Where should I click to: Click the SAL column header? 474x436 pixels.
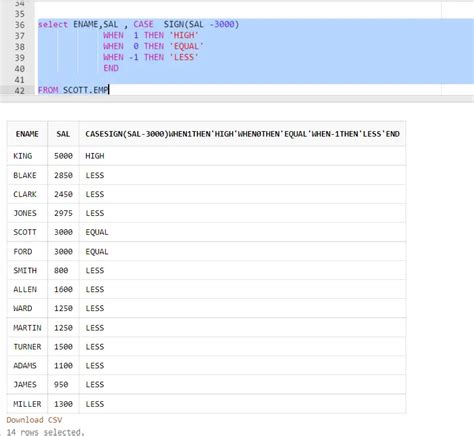click(63, 134)
